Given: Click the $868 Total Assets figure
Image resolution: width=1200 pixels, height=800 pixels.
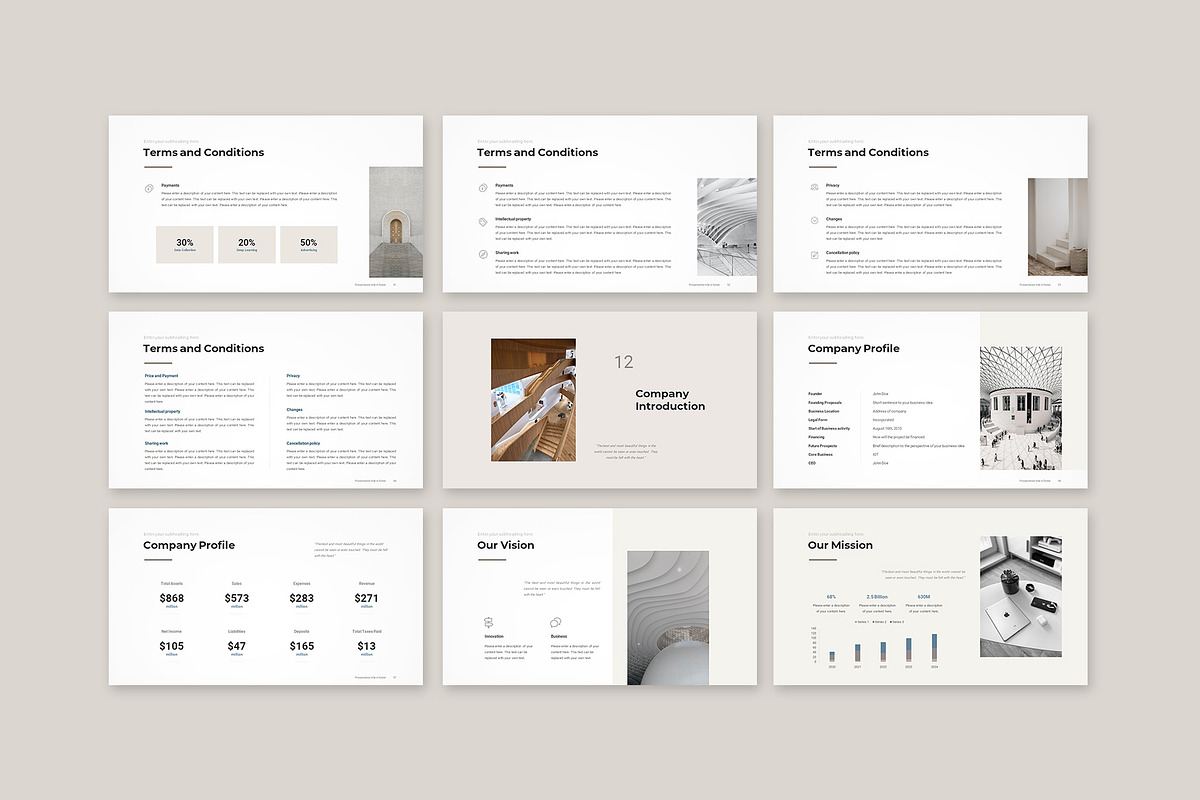Looking at the screenshot, I should point(172,598).
